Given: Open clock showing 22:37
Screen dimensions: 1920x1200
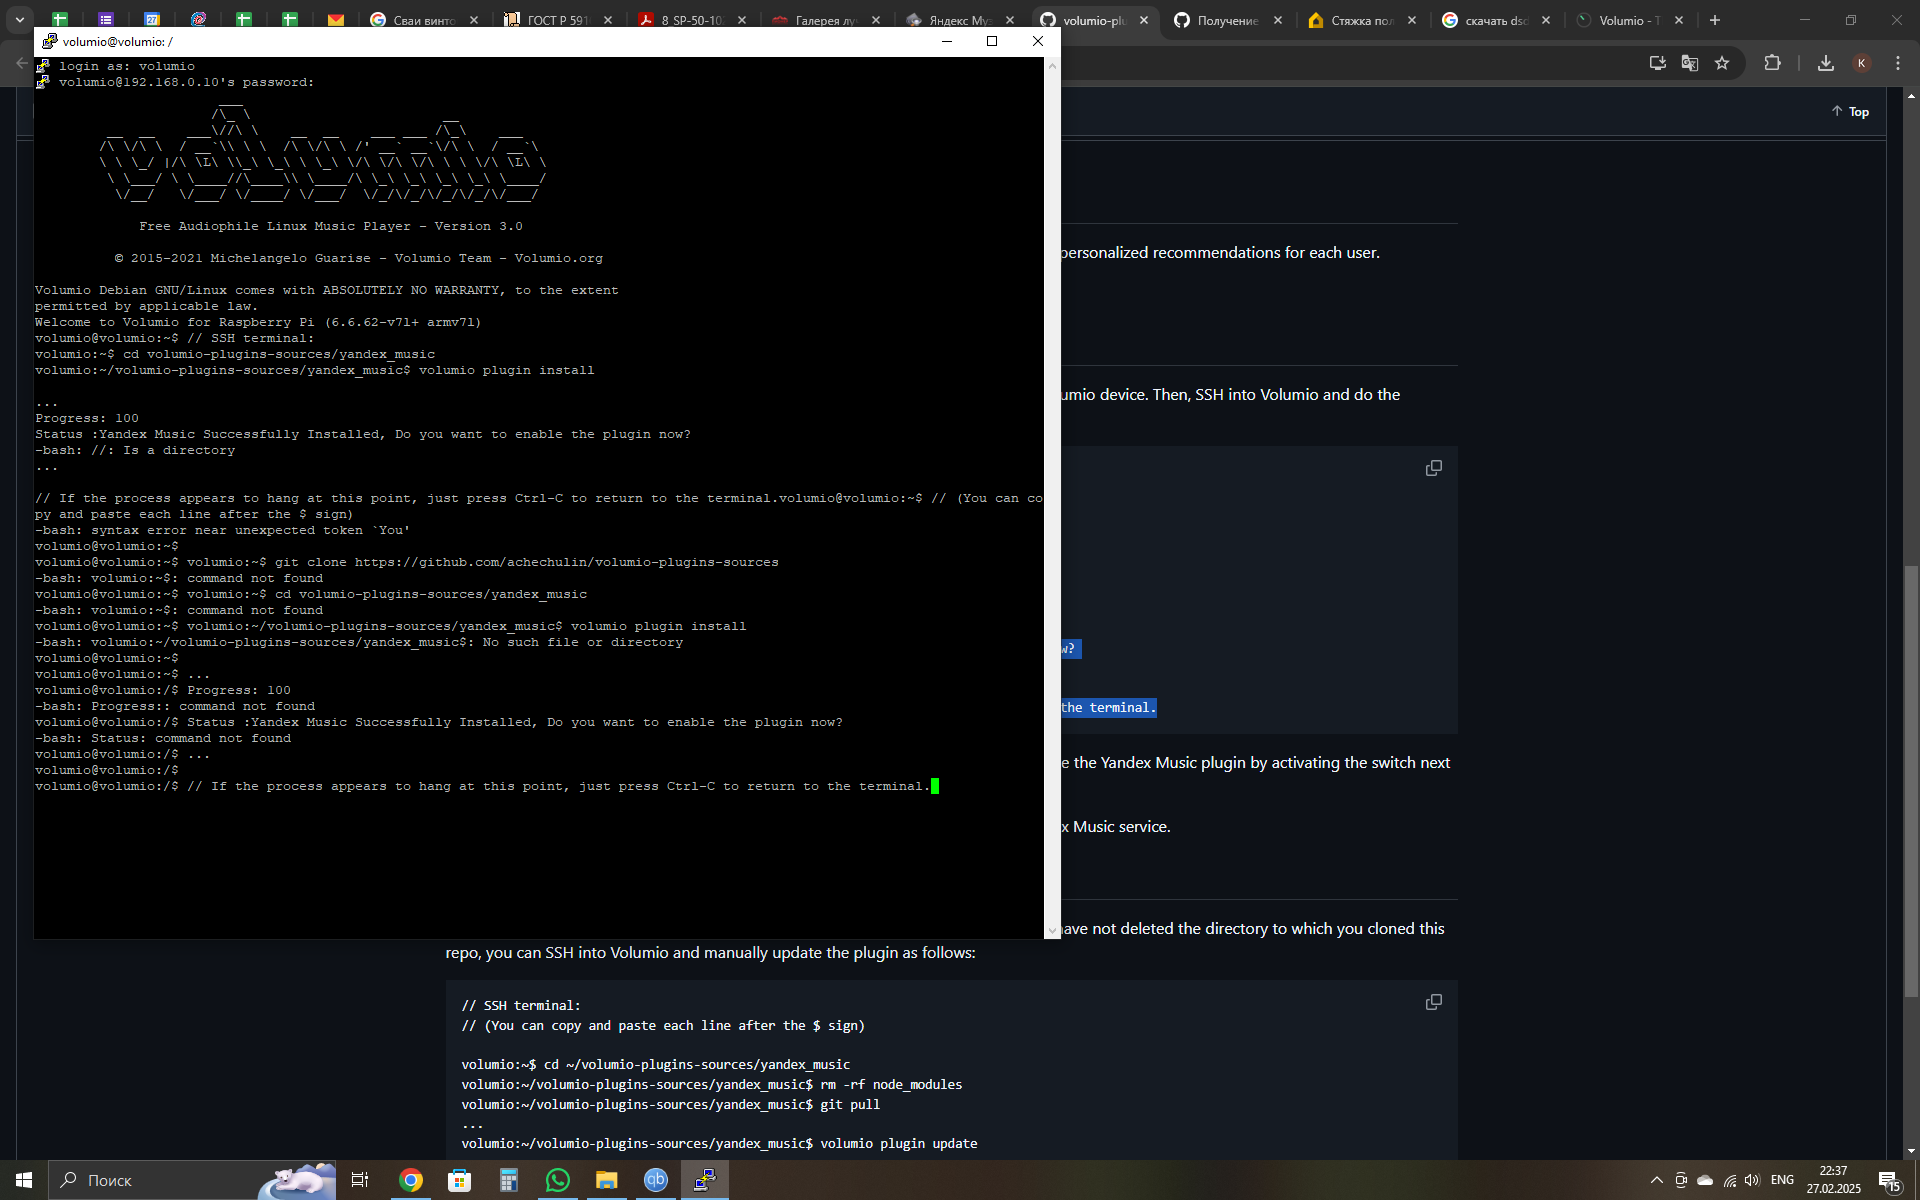Looking at the screenshot, I should pos(1833,1180).
